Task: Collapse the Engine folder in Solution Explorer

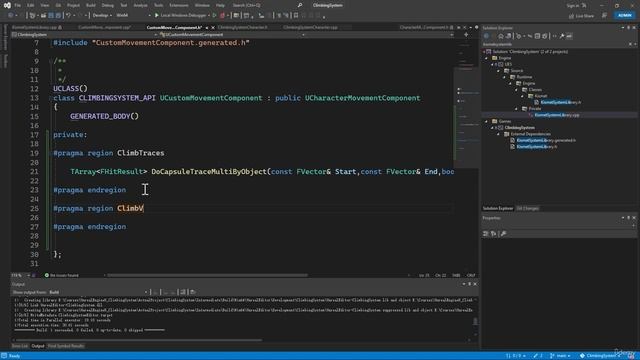Action: coord(487,58)
